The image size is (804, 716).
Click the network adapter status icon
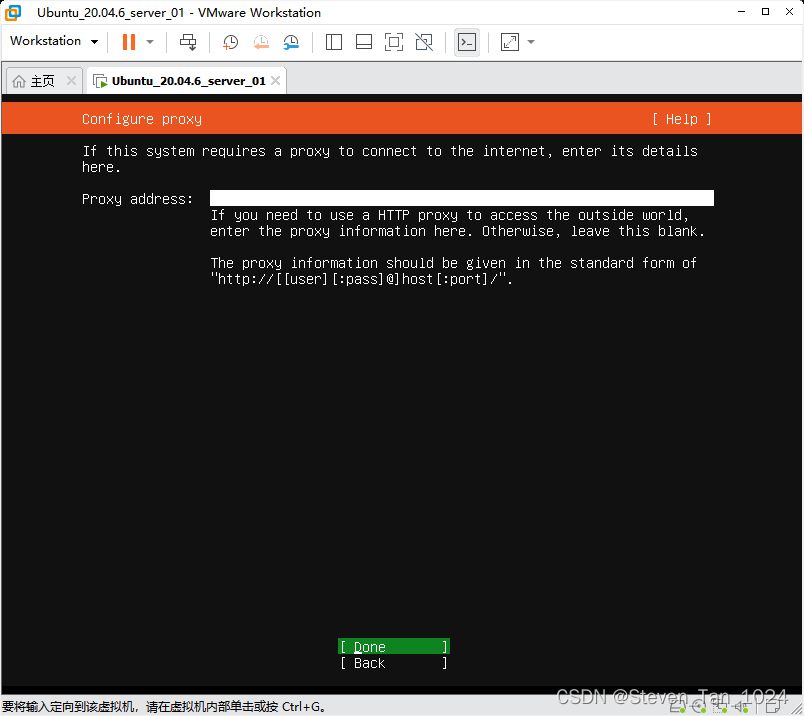[720, 708]
